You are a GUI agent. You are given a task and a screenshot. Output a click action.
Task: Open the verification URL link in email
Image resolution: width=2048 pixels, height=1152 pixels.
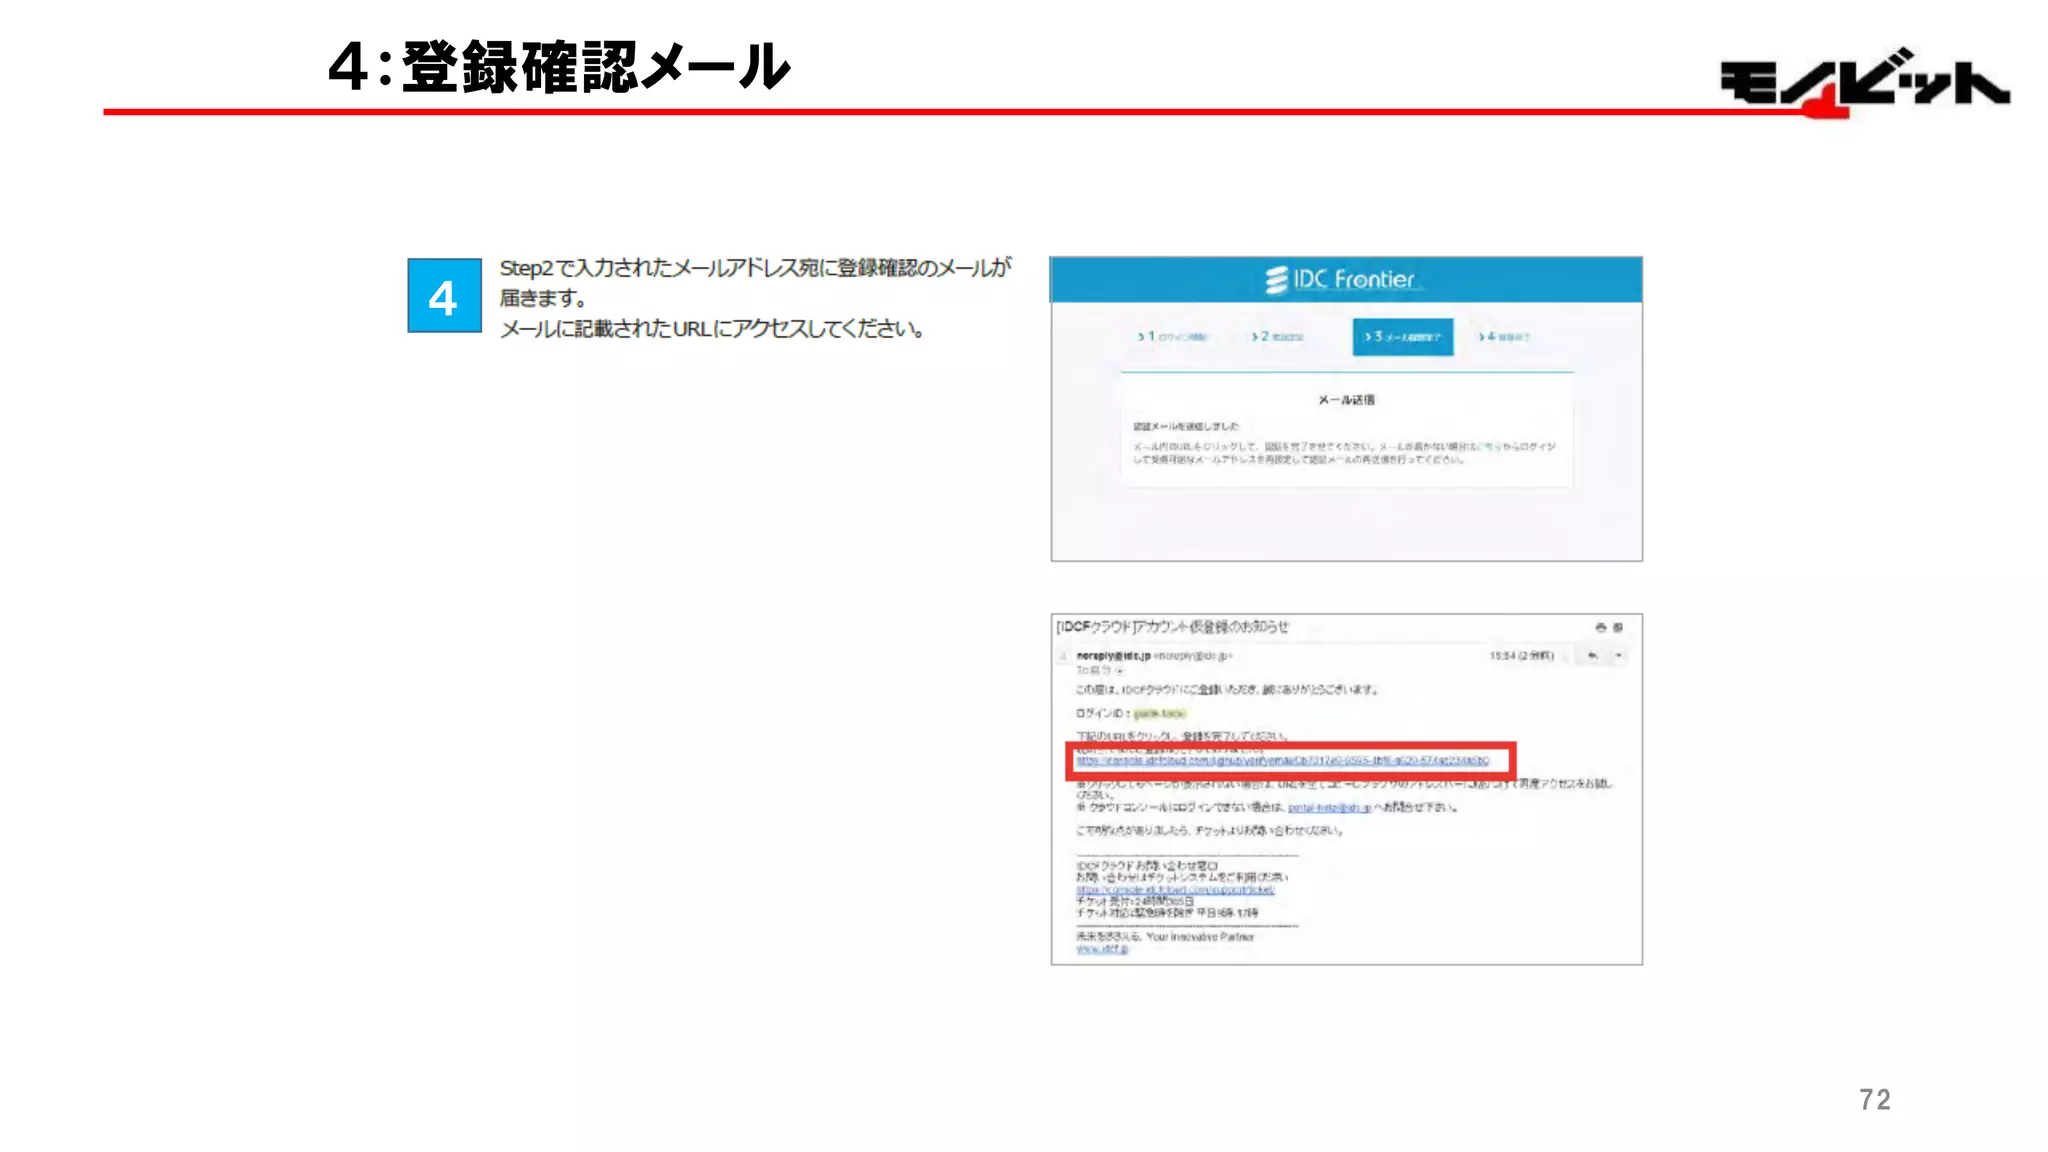click(x=1282, y=761)
